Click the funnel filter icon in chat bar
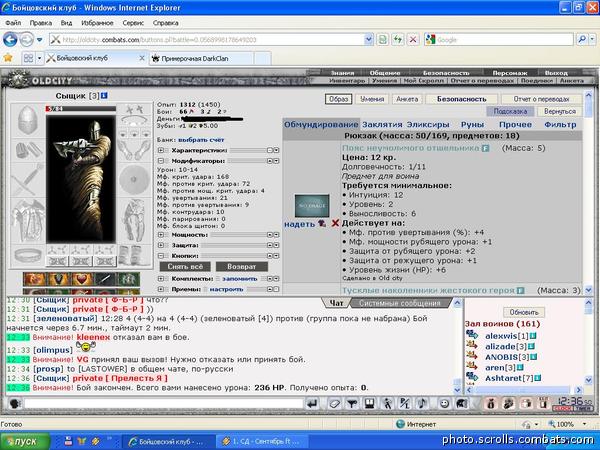 352,403
